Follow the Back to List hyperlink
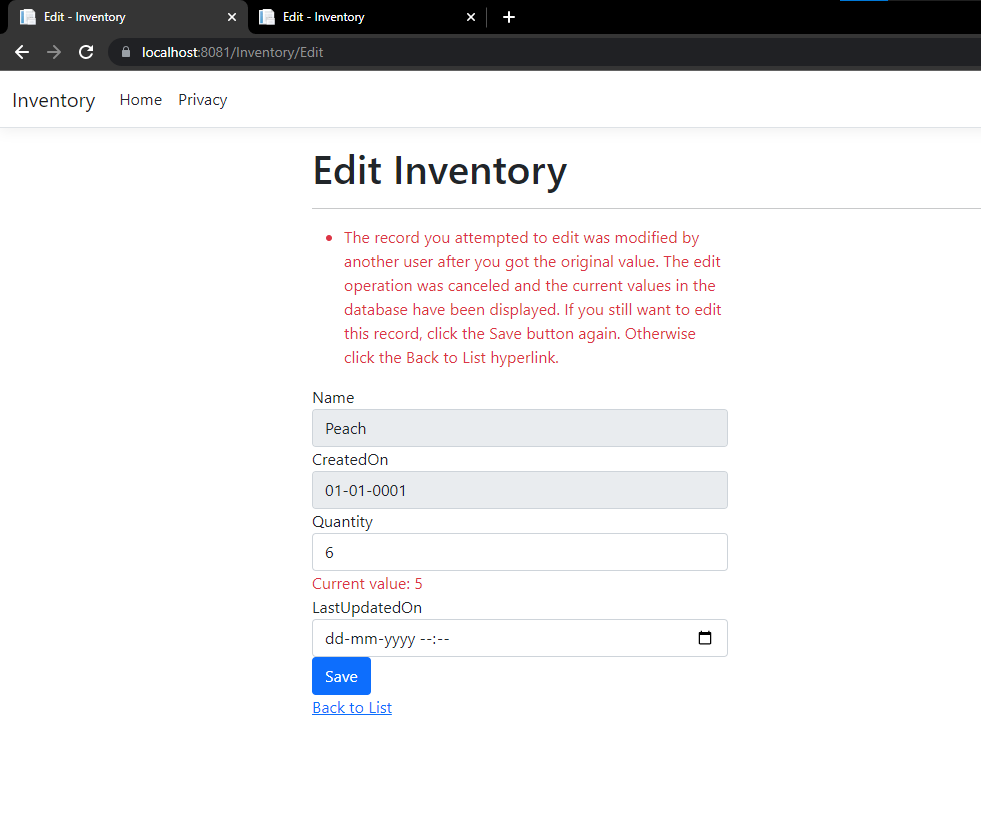Viewport: 981px width, 817px height. click(351, 707)
